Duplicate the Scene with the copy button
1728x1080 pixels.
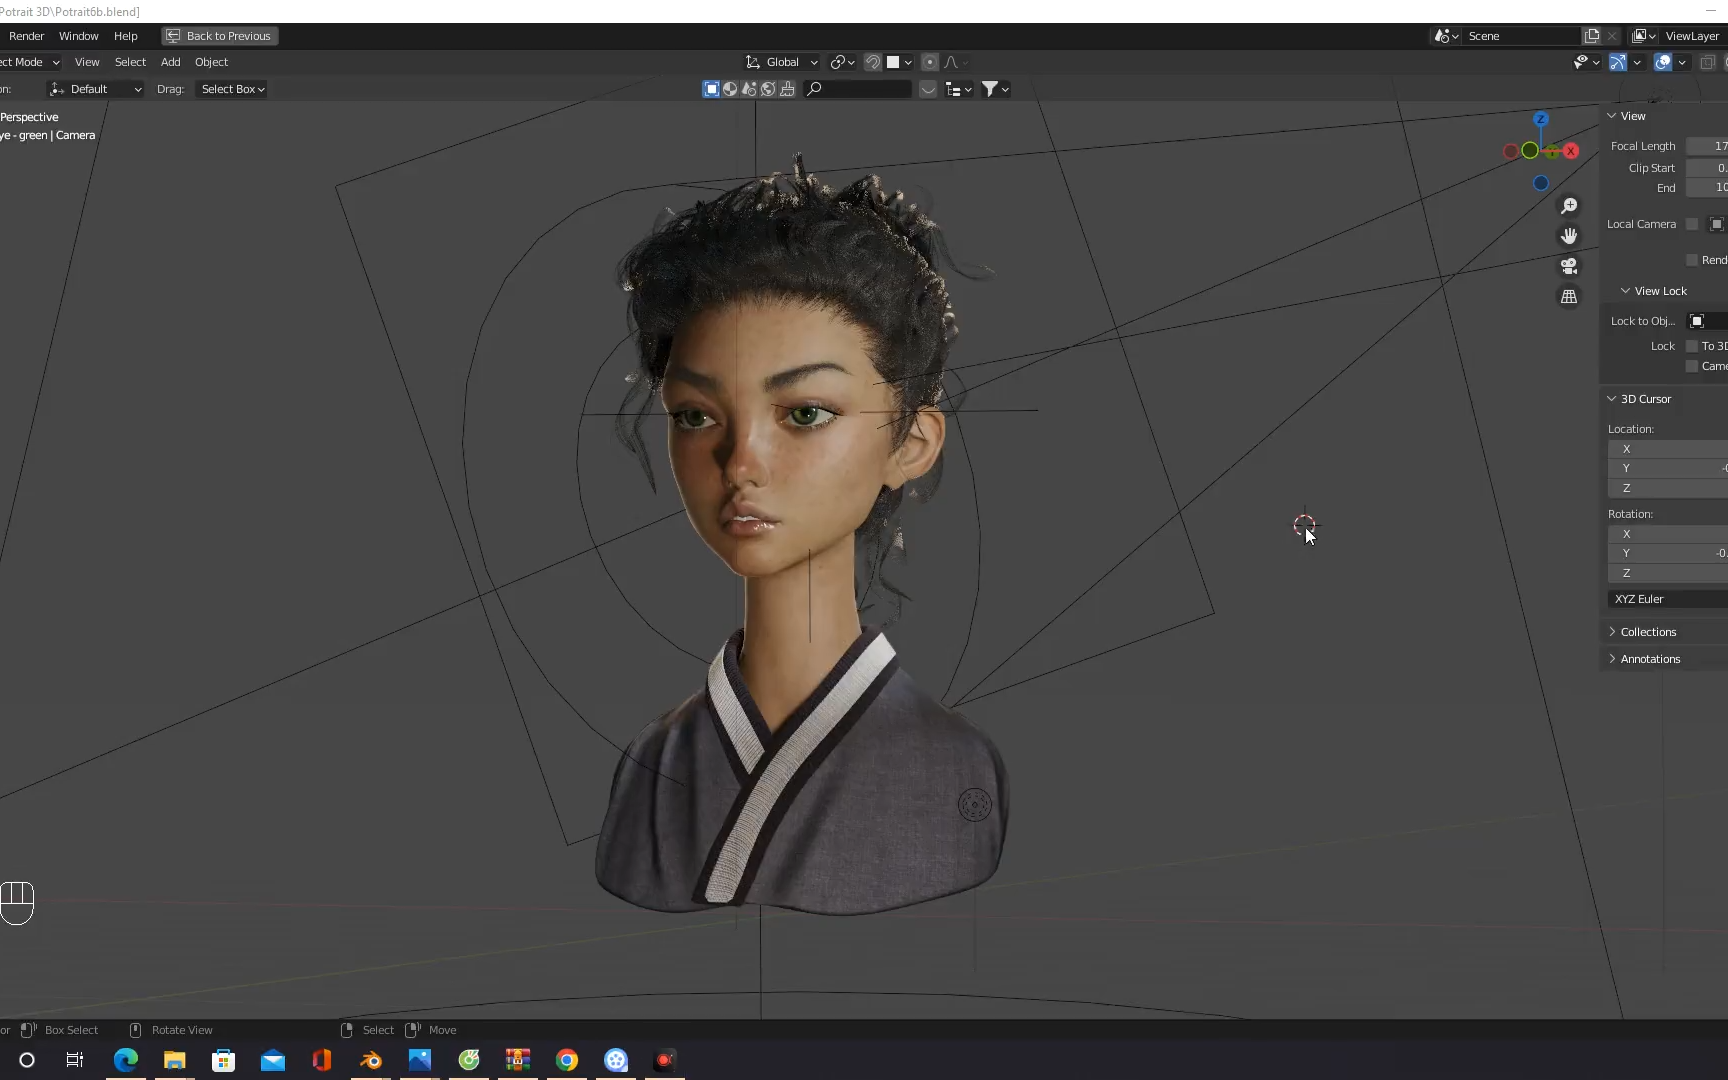pyautogui.click(x=1591, y=35)
